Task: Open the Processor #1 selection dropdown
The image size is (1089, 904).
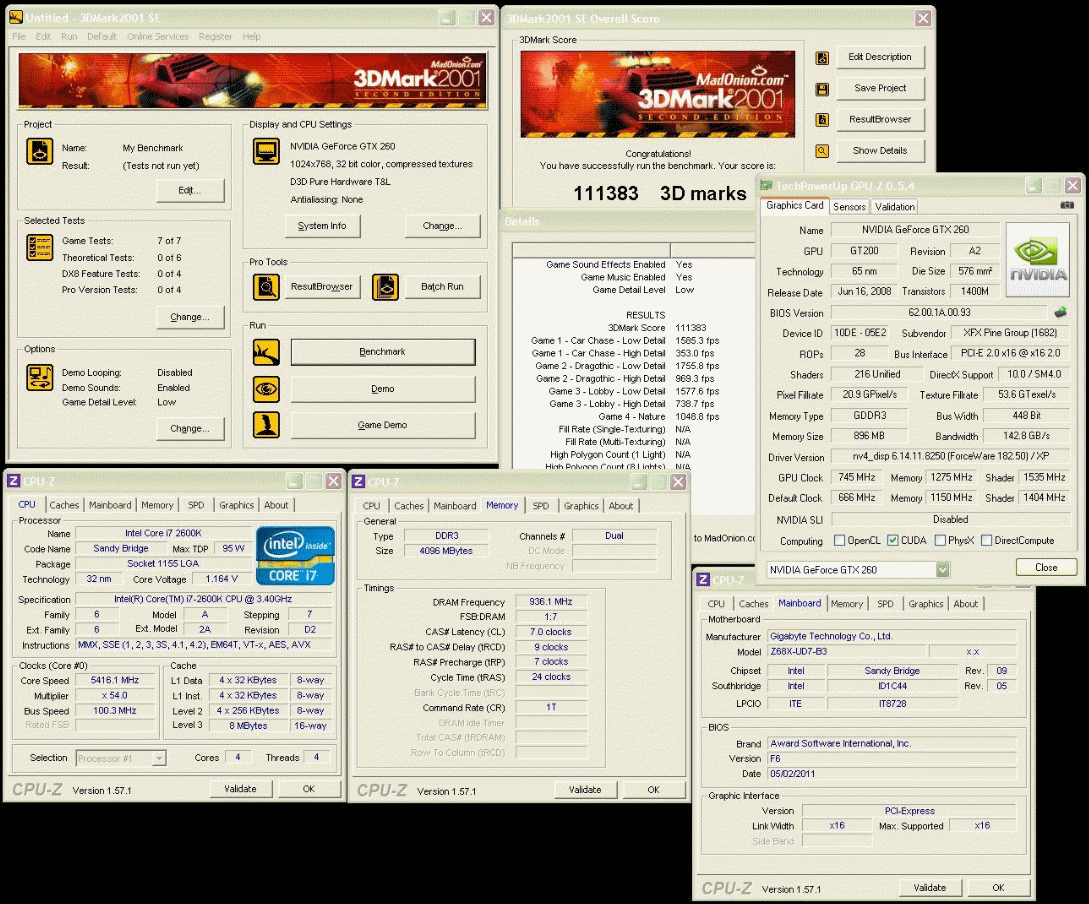Action: tap(159, 758)
